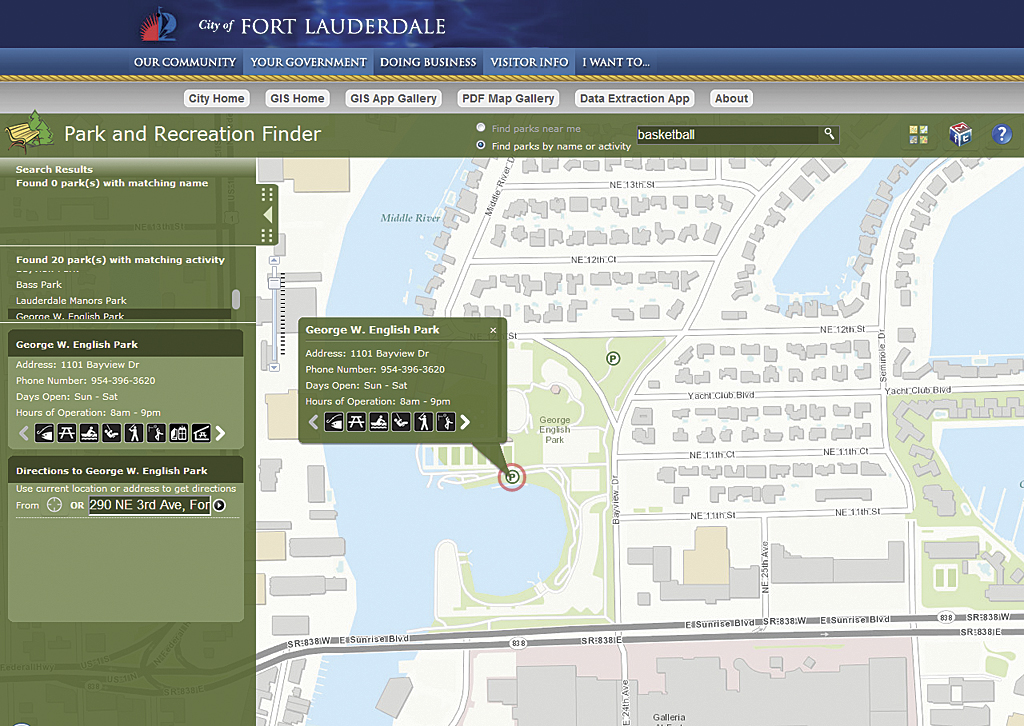Collapse the side panel with left arrow
Screen dimensions: 1024x726
267,215
